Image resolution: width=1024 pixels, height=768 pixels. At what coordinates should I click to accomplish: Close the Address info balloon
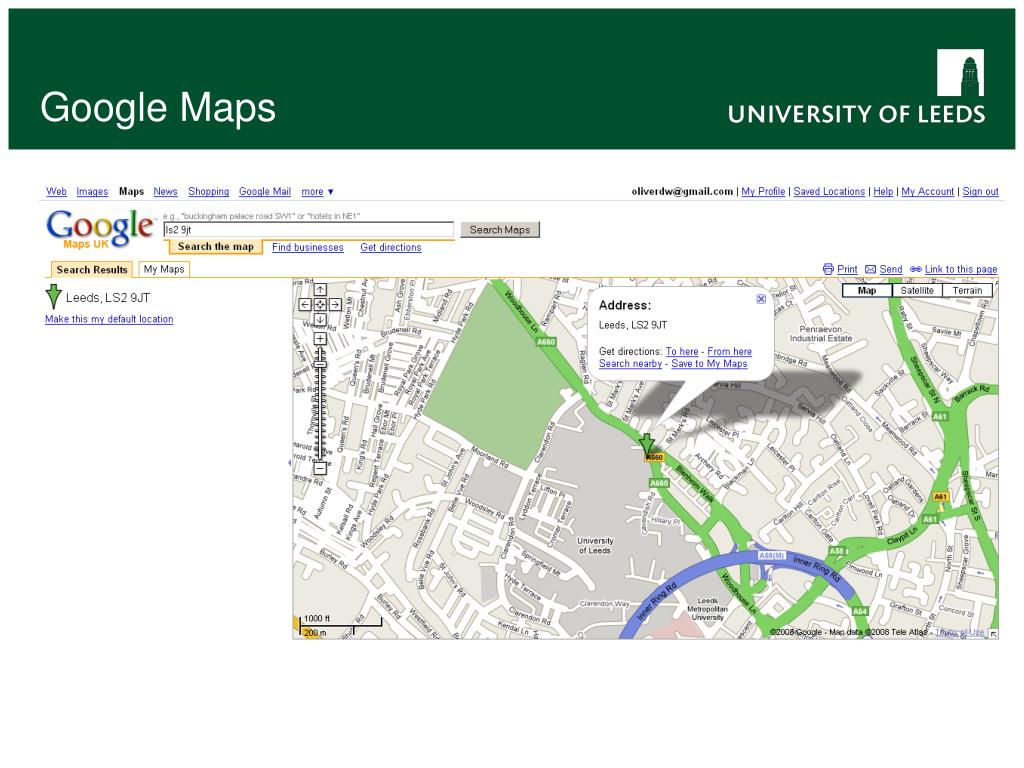tap(761, 299)
